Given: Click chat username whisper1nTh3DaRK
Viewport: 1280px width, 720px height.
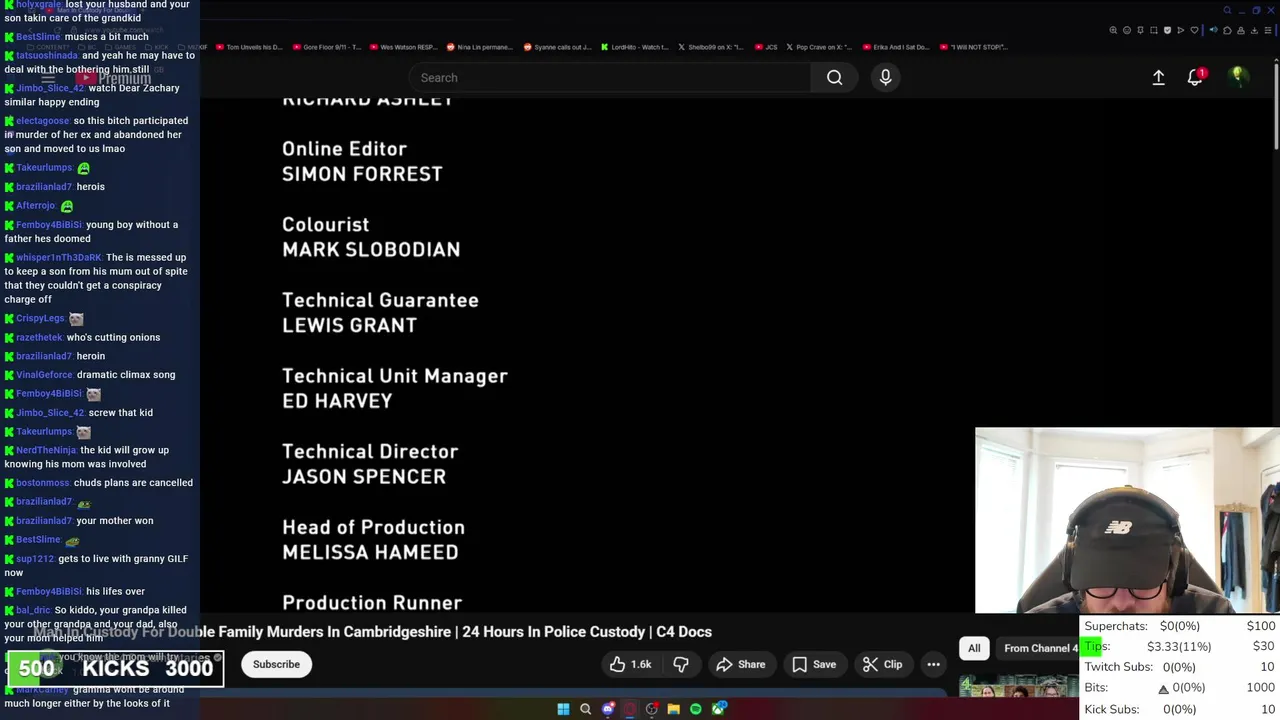Looking at the screenshot, I should click(x=59, y=258).
